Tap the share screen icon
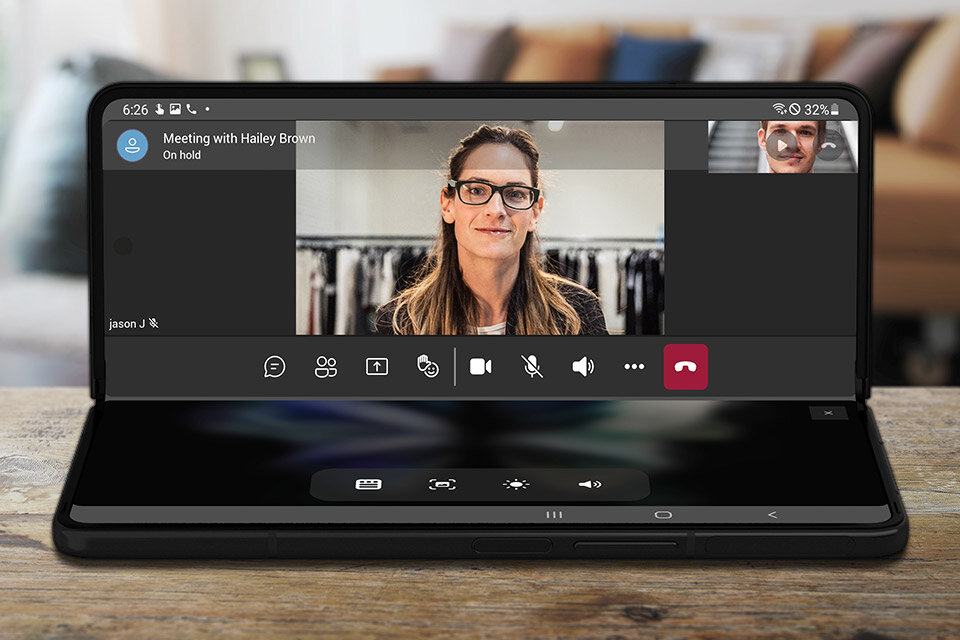The height and width of the screenshot is (640, 960). click(x=376, y=367)
